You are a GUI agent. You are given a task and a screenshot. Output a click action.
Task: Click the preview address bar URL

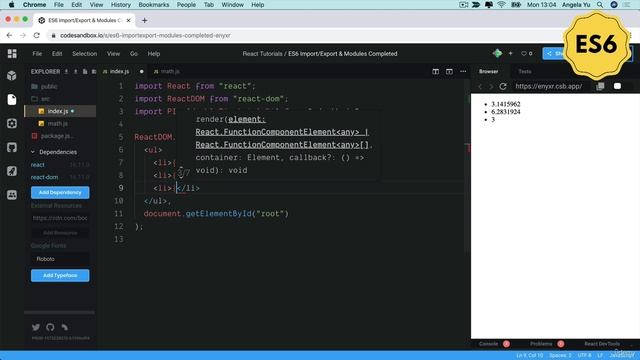pyautogui.click(x=549, y=86)
